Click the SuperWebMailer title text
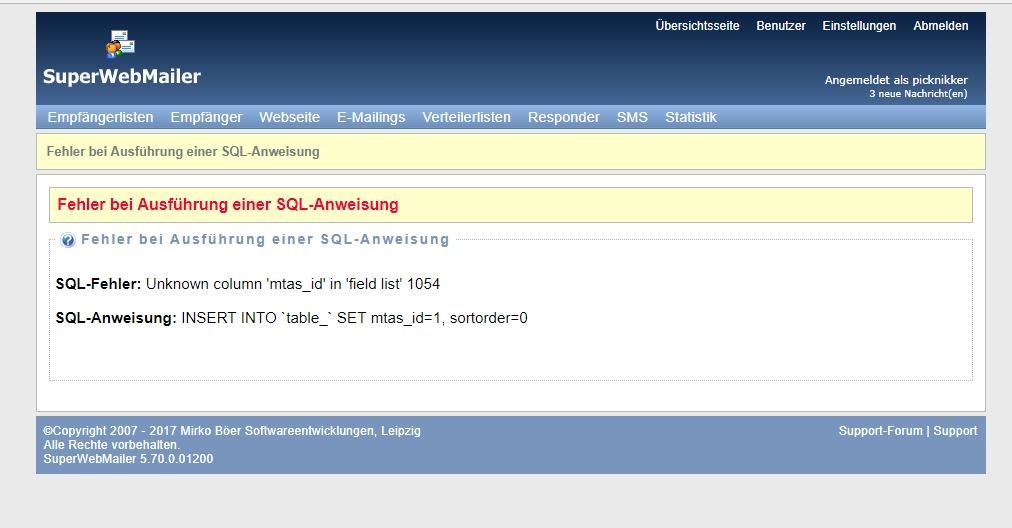Image resolution: width=1012 pixels, height=528 pixels. (121, 77)
